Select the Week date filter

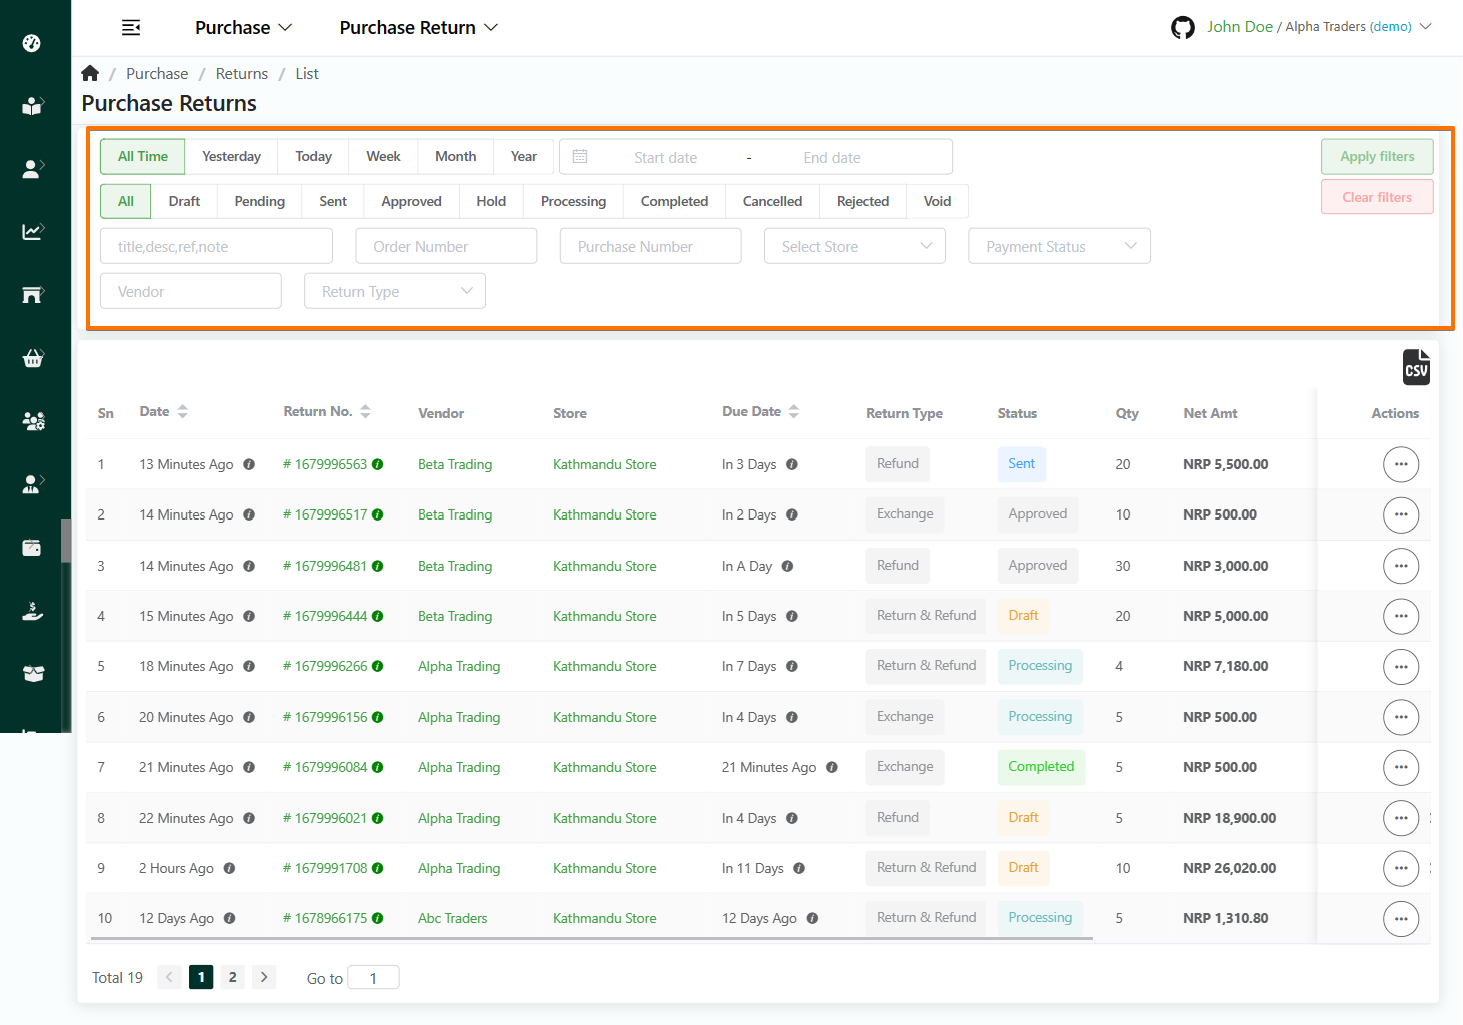click(x=383, y=156)
